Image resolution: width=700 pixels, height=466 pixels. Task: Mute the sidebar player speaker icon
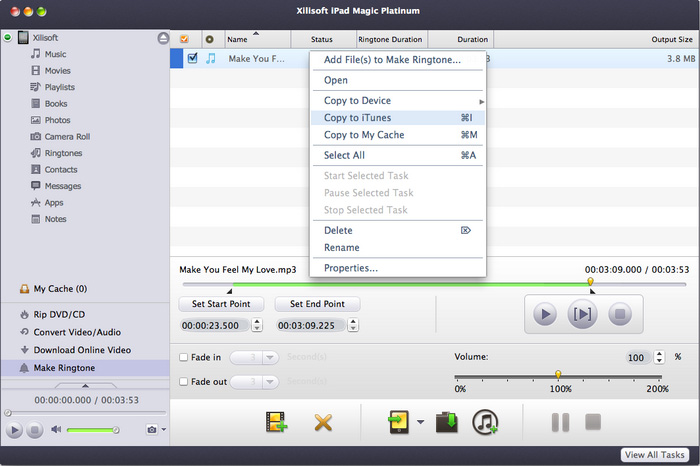click(56, 430)
